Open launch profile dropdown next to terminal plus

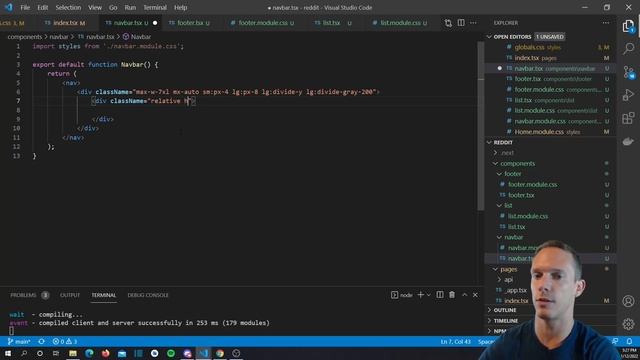[429, 295]
